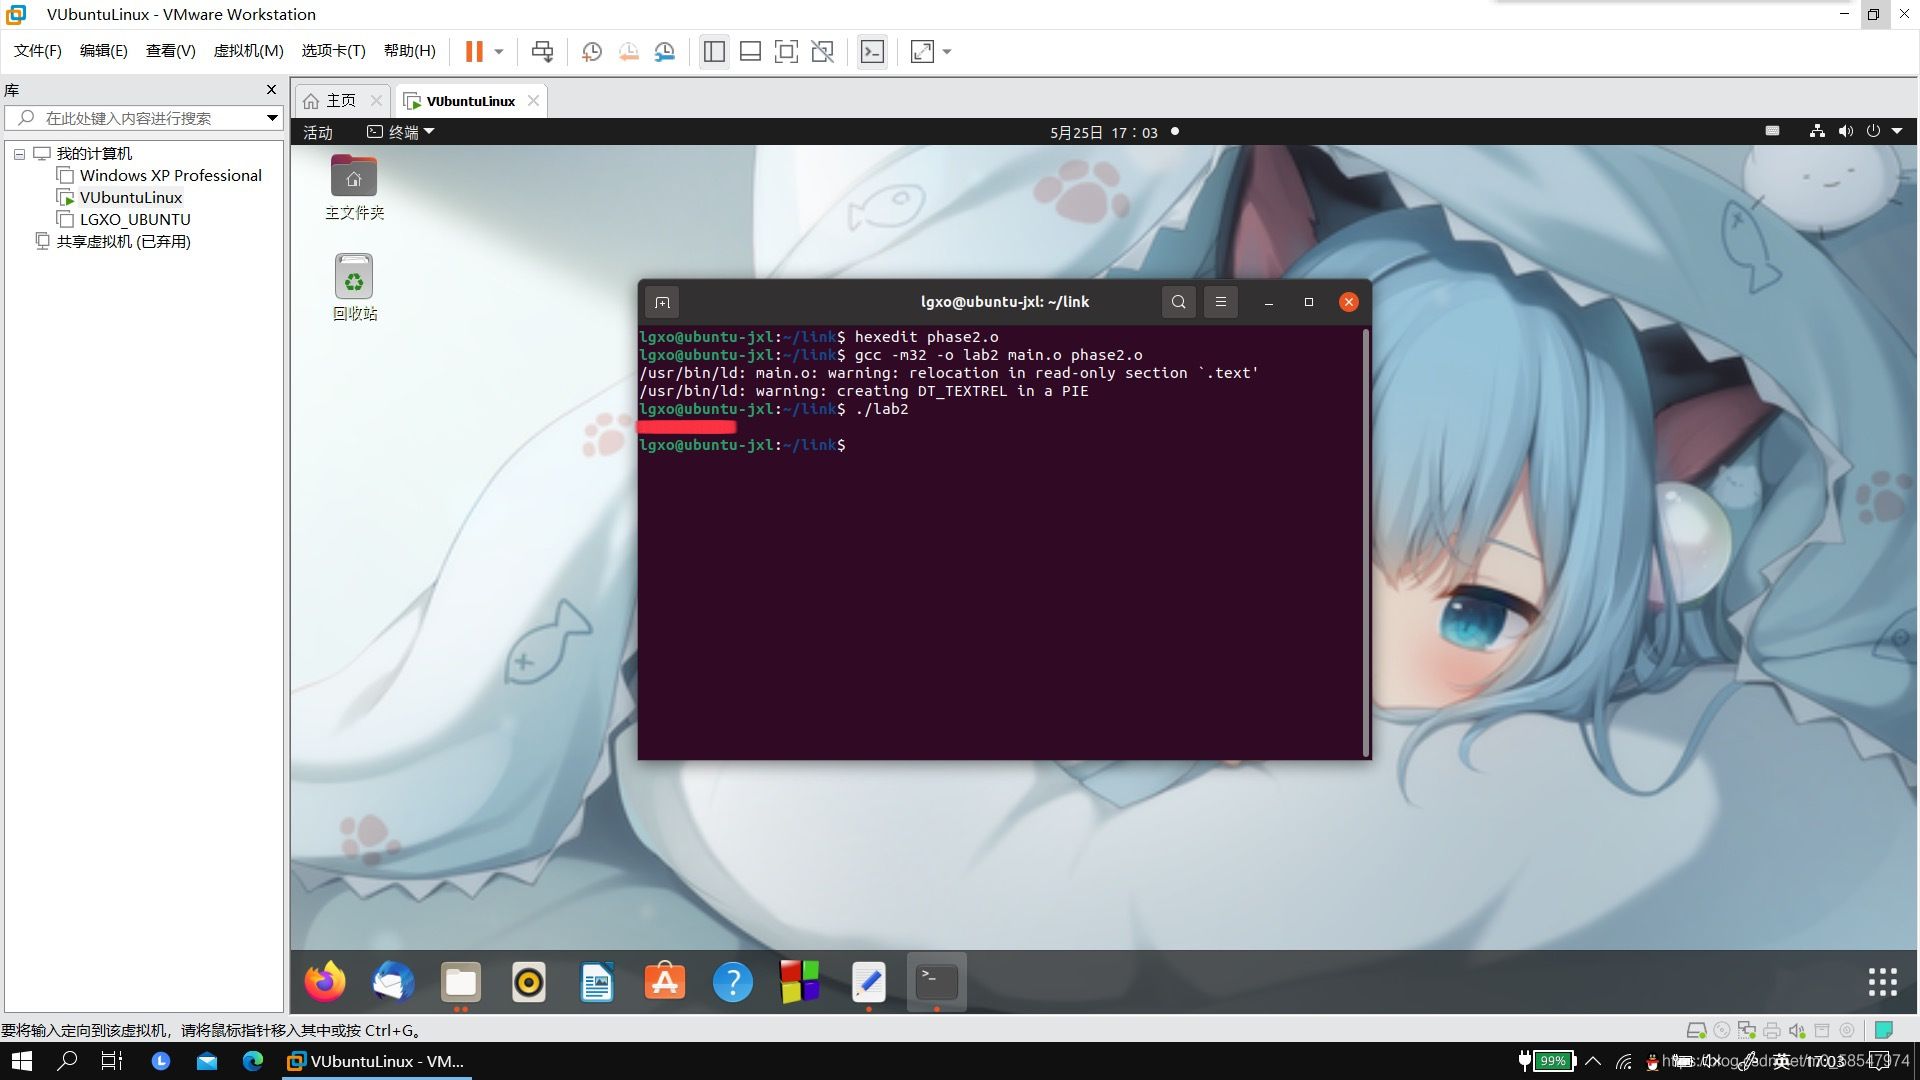
Task: Click the Ubuntu network status icon
Action: 1817,131
